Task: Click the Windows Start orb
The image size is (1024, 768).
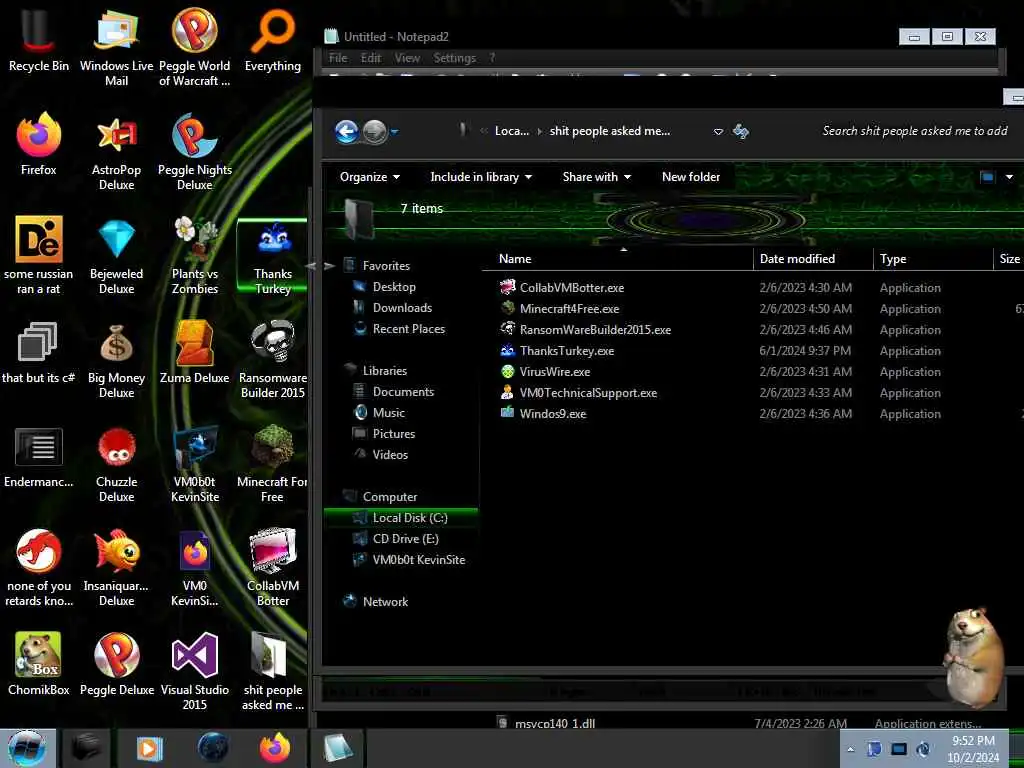Action: (27, 748)
